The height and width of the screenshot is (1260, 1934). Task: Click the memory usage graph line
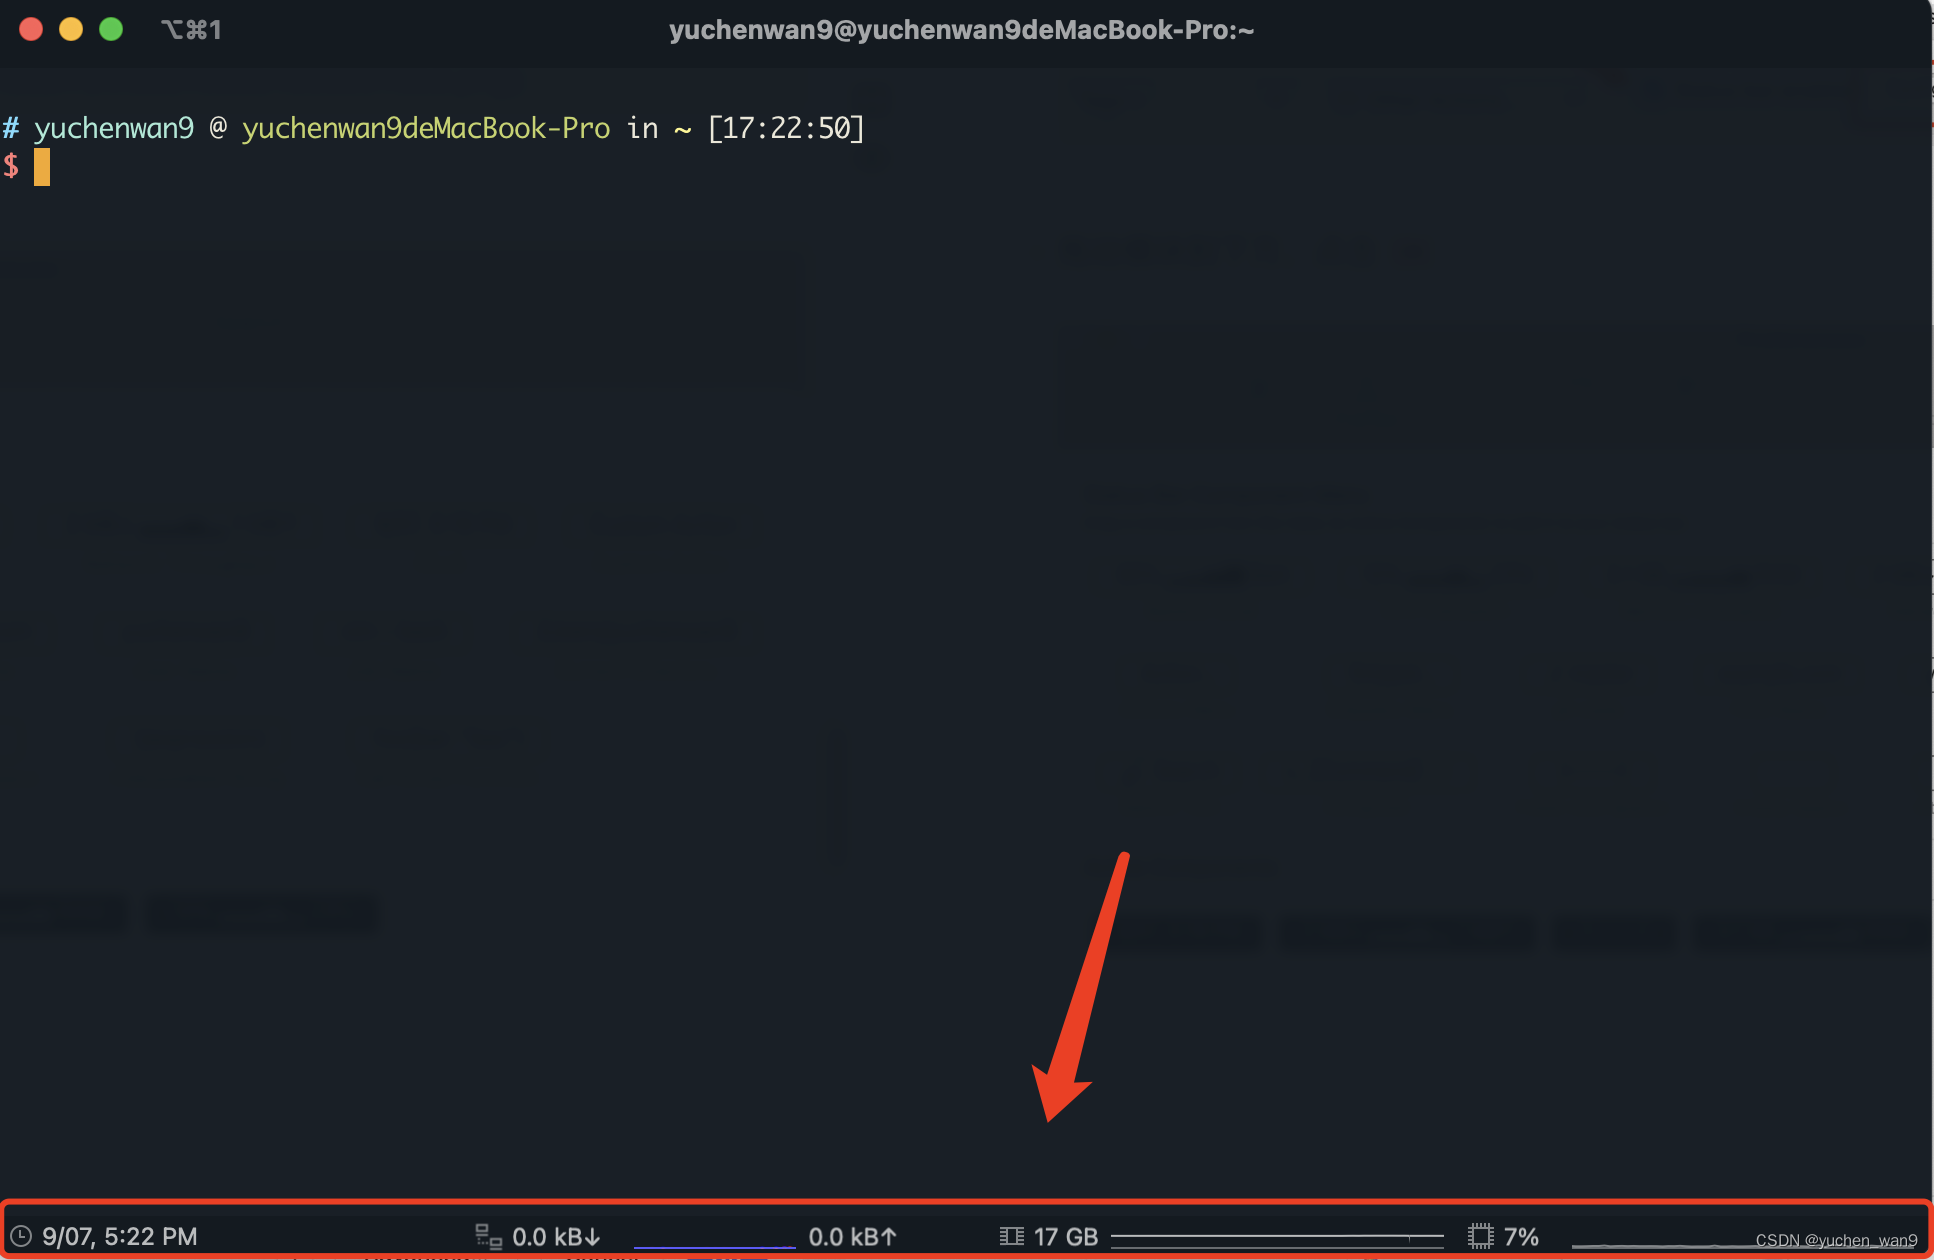click(x=1277, y=1238)
